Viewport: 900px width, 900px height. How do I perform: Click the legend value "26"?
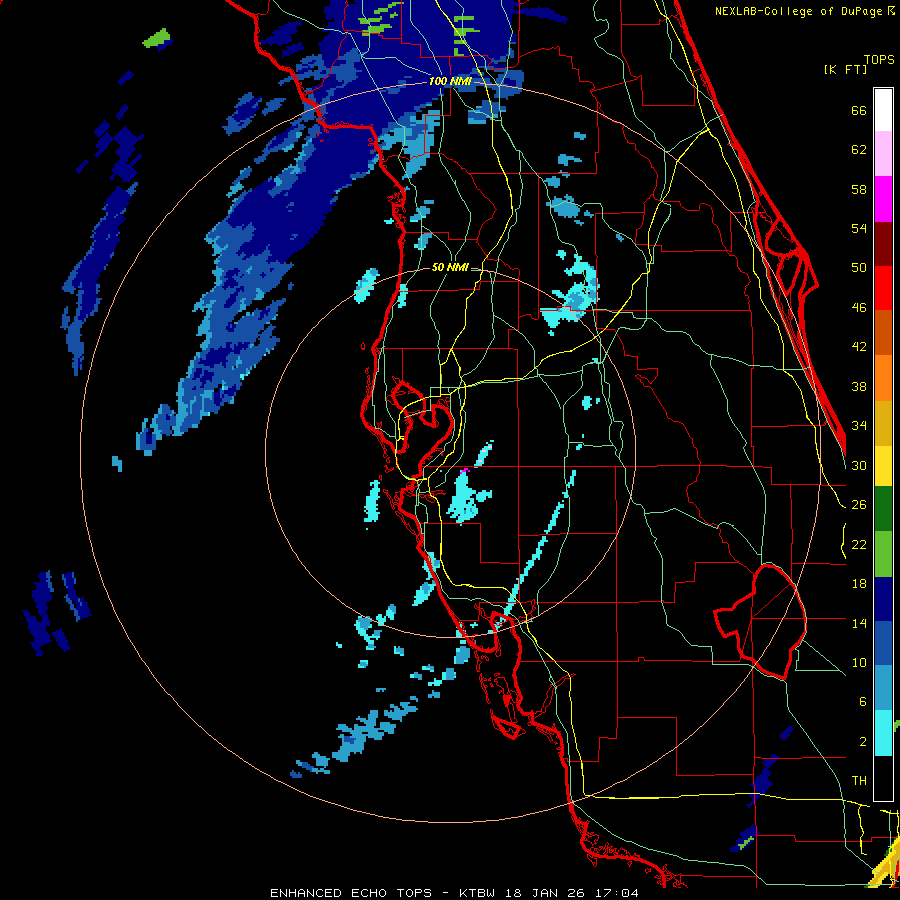[x=859, y=505]
